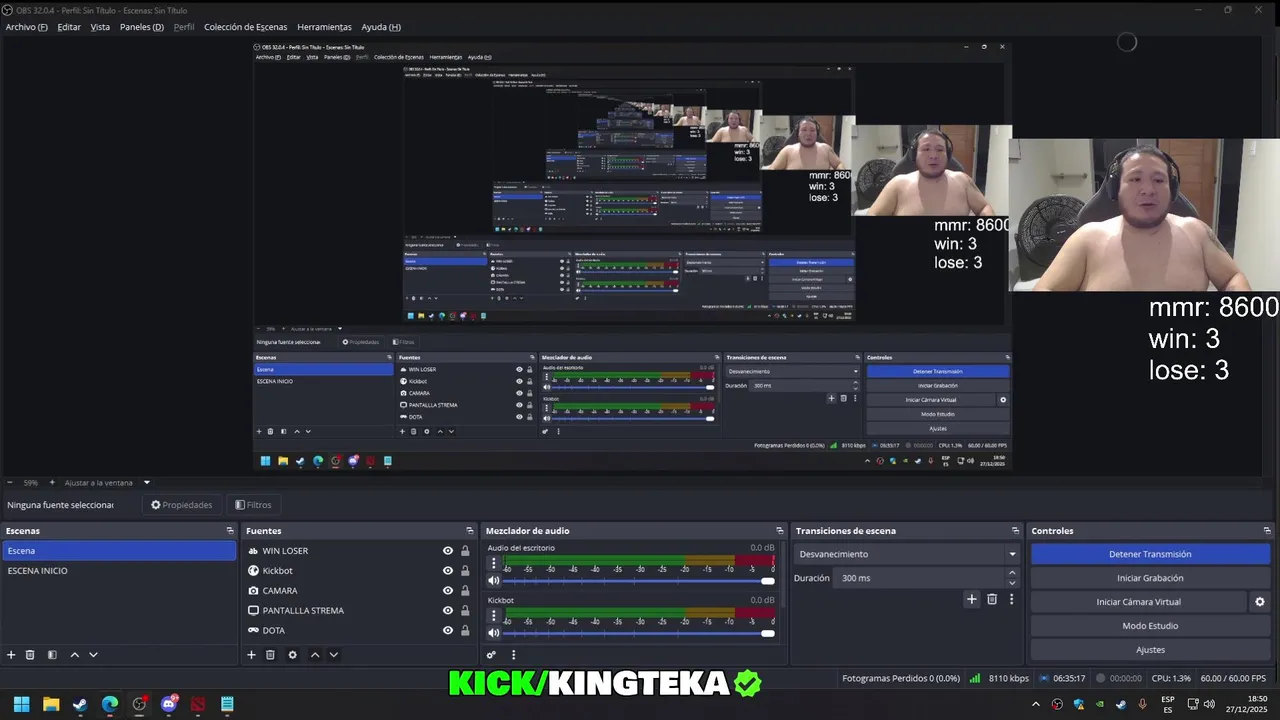Image resolution: width=1280 pixels, height=720 pixels.
Task: Zoom out preview with minus icon
Action: point(10,482)
